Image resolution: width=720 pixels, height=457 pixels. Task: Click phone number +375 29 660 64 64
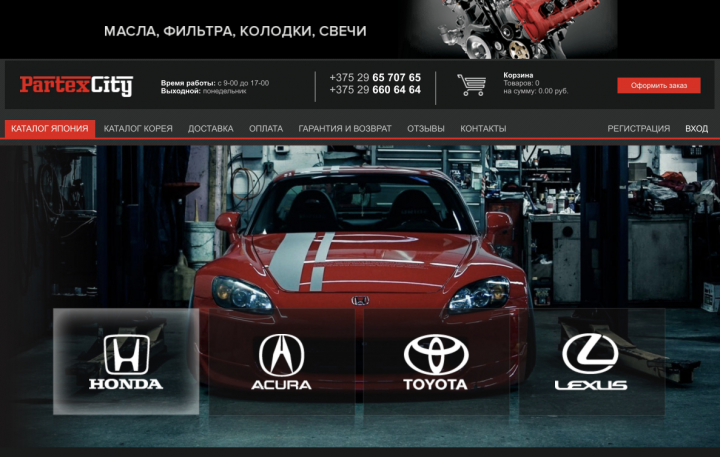375,90
